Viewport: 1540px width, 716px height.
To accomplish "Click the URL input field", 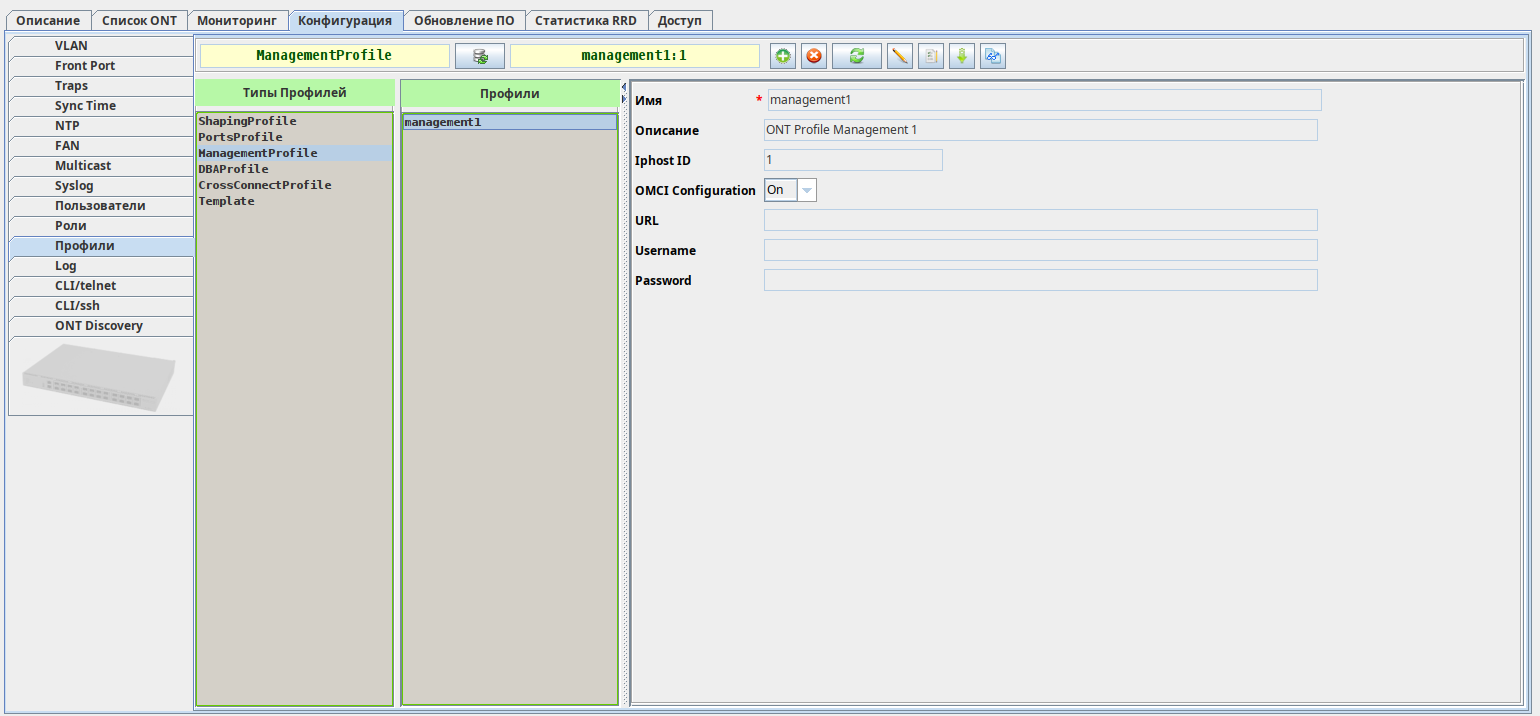I will click(1040, 220).
